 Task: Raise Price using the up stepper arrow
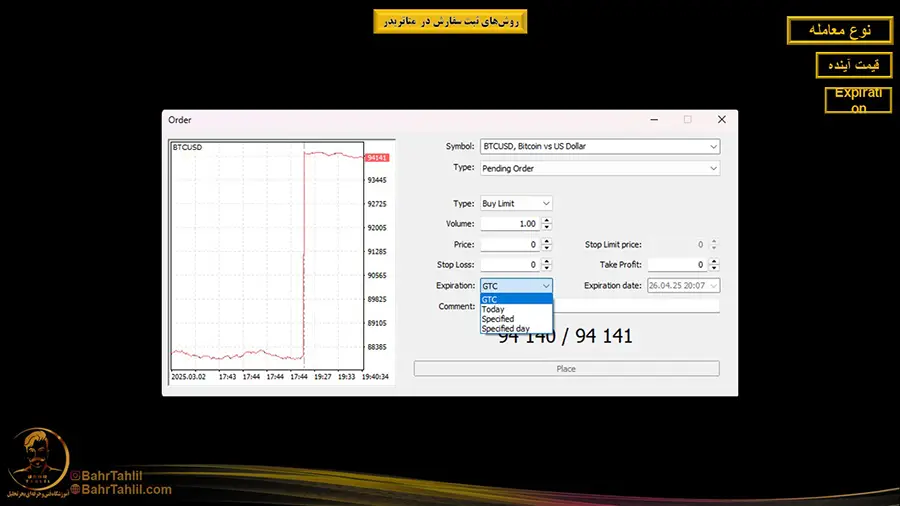point(546,241)
